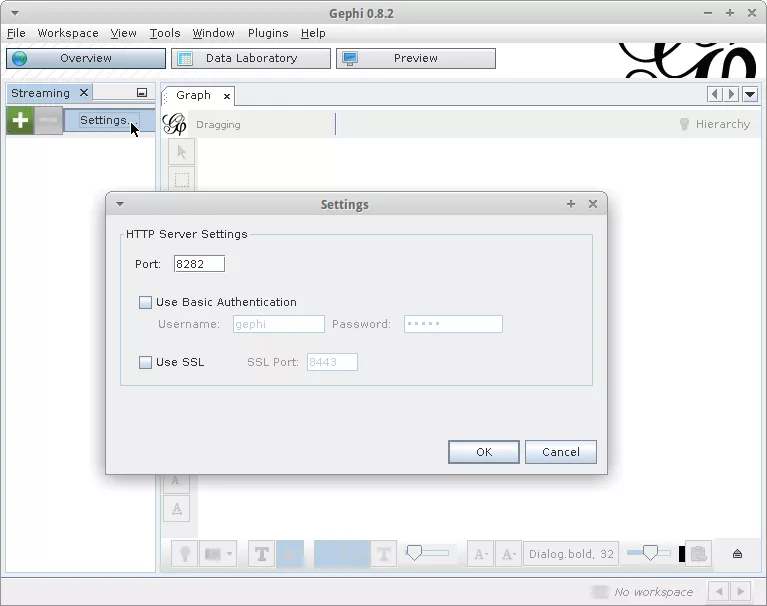Select the Graph tab
Screen dimensions: 767x606
(193, 95)
